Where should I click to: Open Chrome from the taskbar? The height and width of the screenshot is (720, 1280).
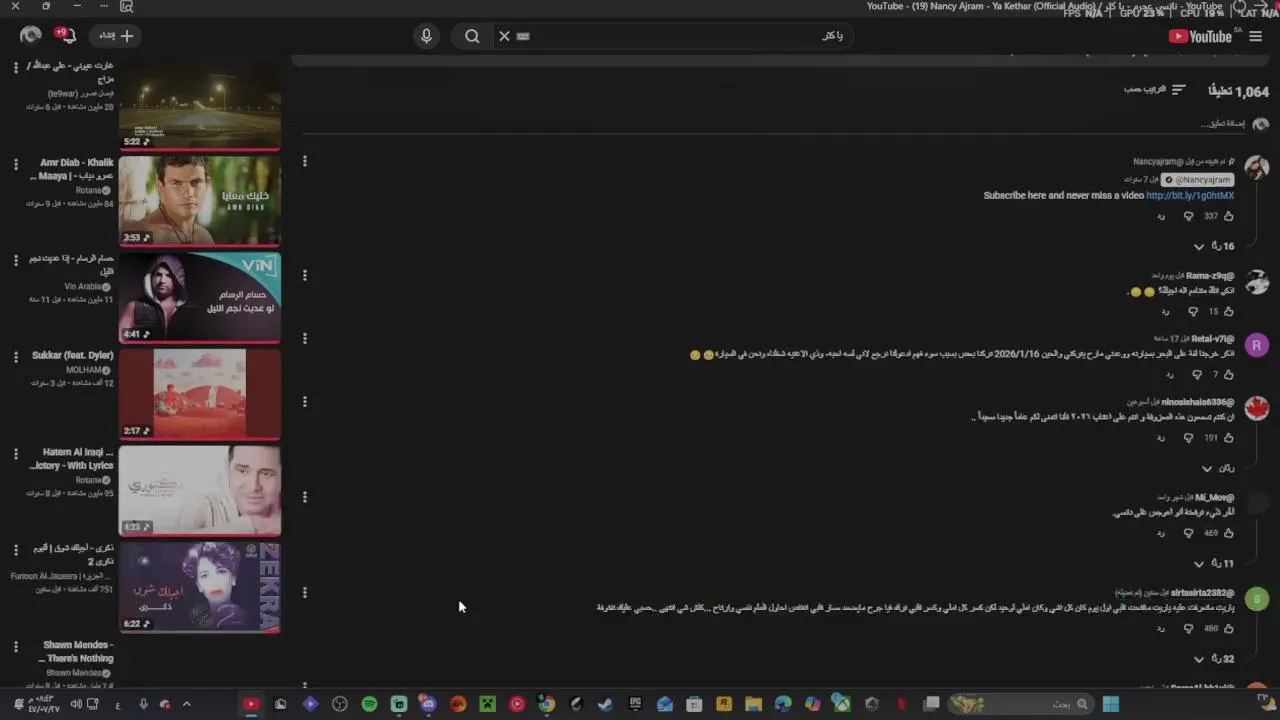tap(546, 704)
